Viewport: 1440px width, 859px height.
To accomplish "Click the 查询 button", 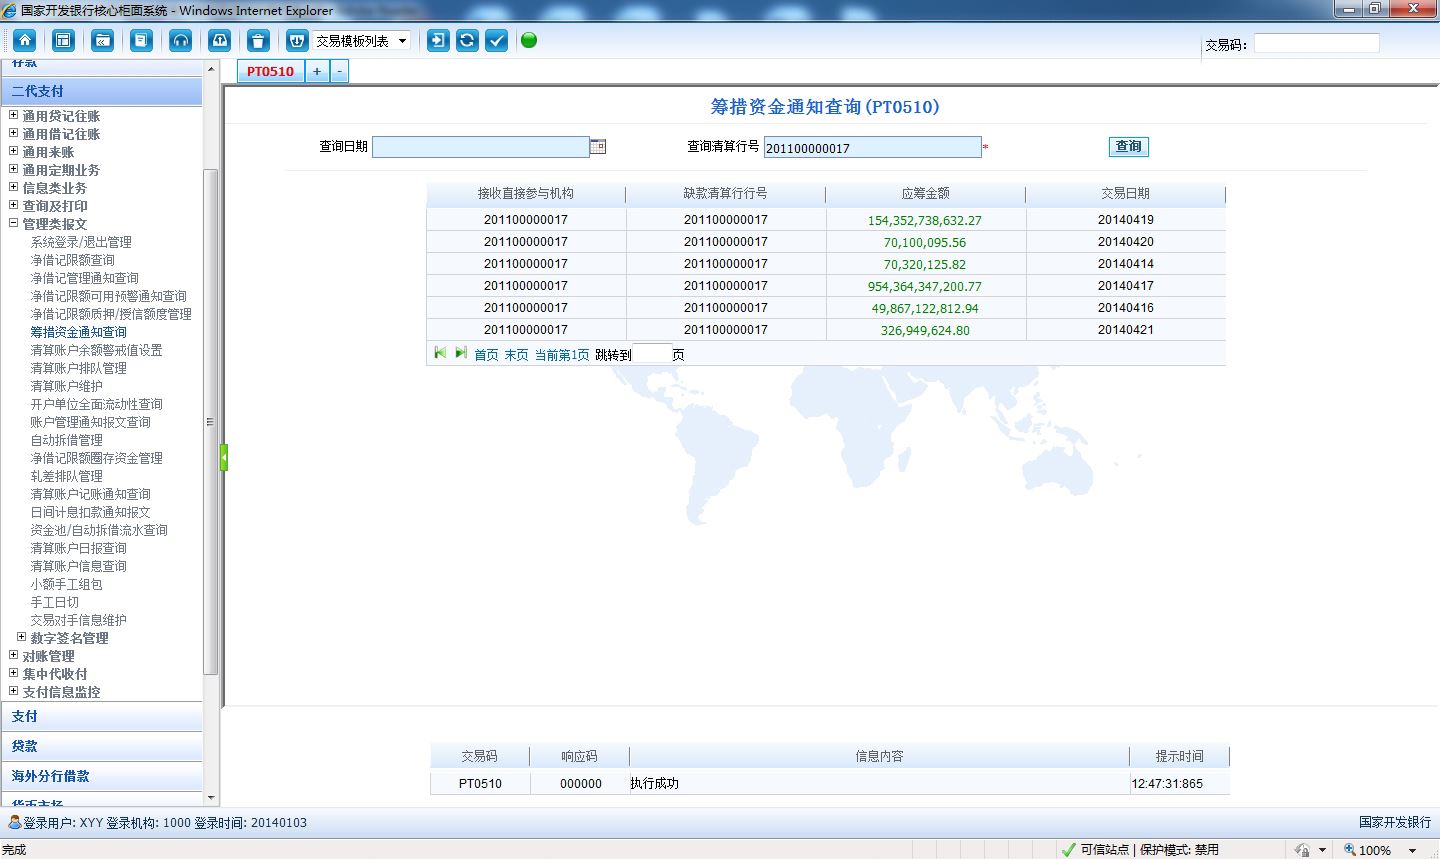I will click(x=1128, y=146).
